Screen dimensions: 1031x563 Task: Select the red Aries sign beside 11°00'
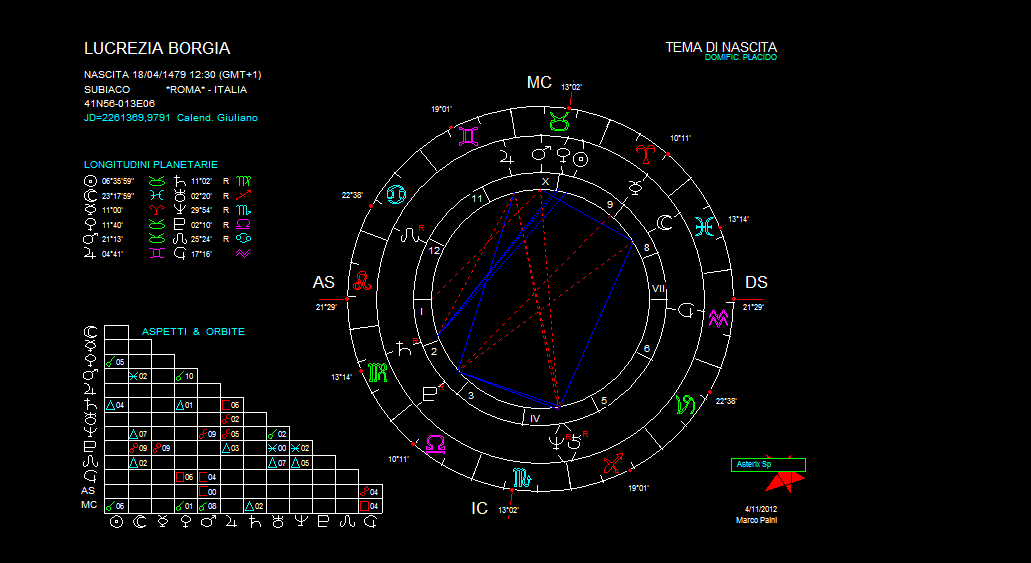(156, 210)
